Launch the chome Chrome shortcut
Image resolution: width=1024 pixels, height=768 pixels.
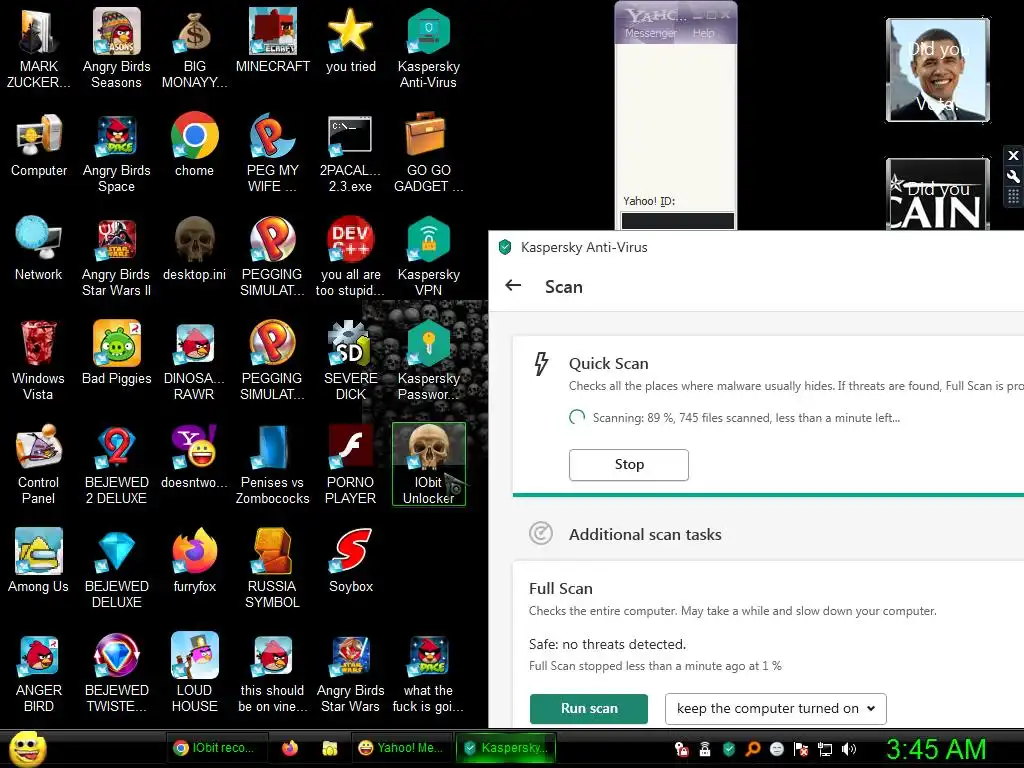(x=194, y=144)
